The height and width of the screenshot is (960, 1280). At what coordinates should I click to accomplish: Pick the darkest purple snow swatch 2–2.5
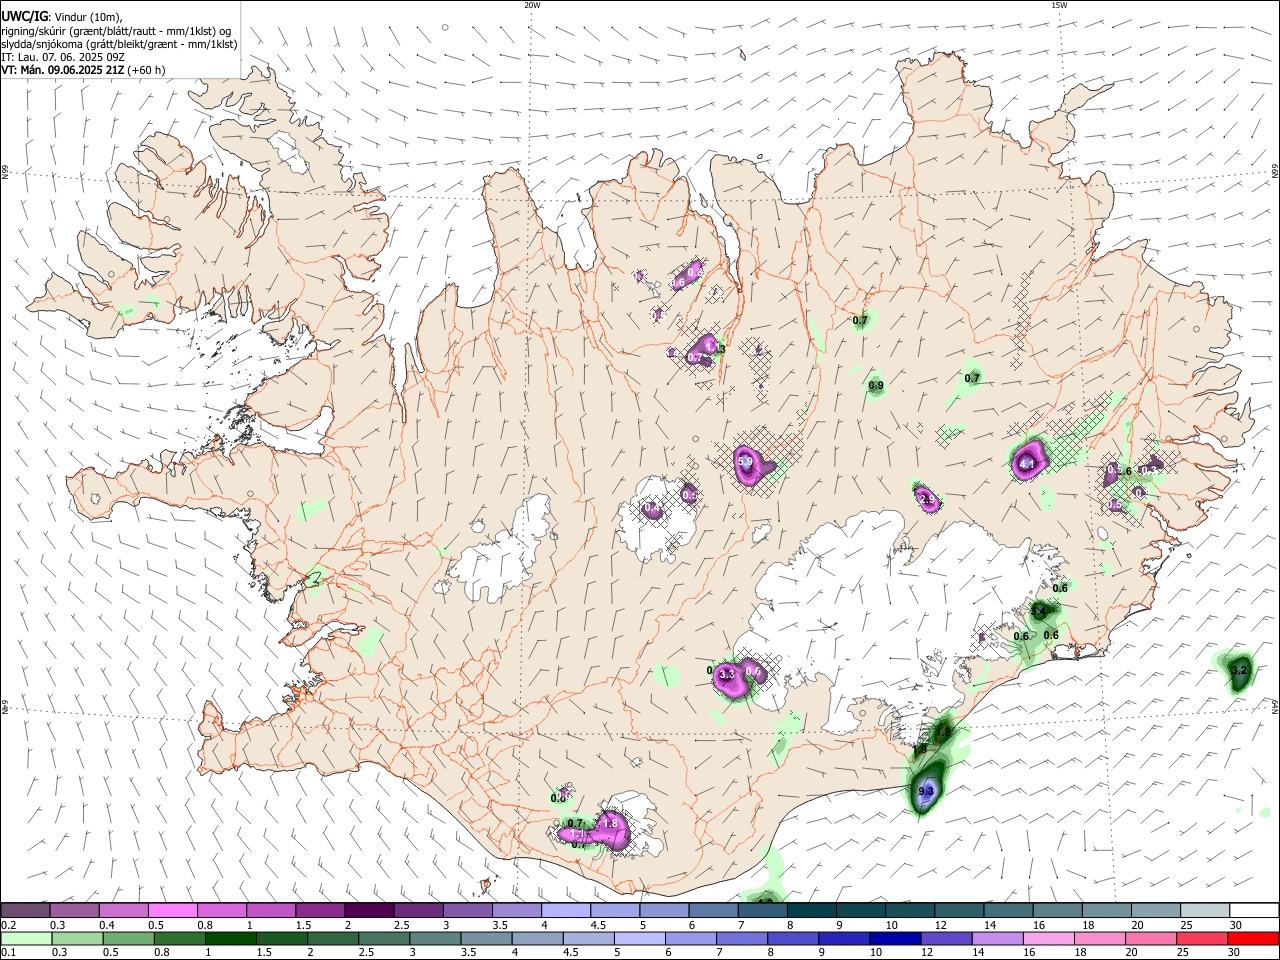click(x=369, y=911)
